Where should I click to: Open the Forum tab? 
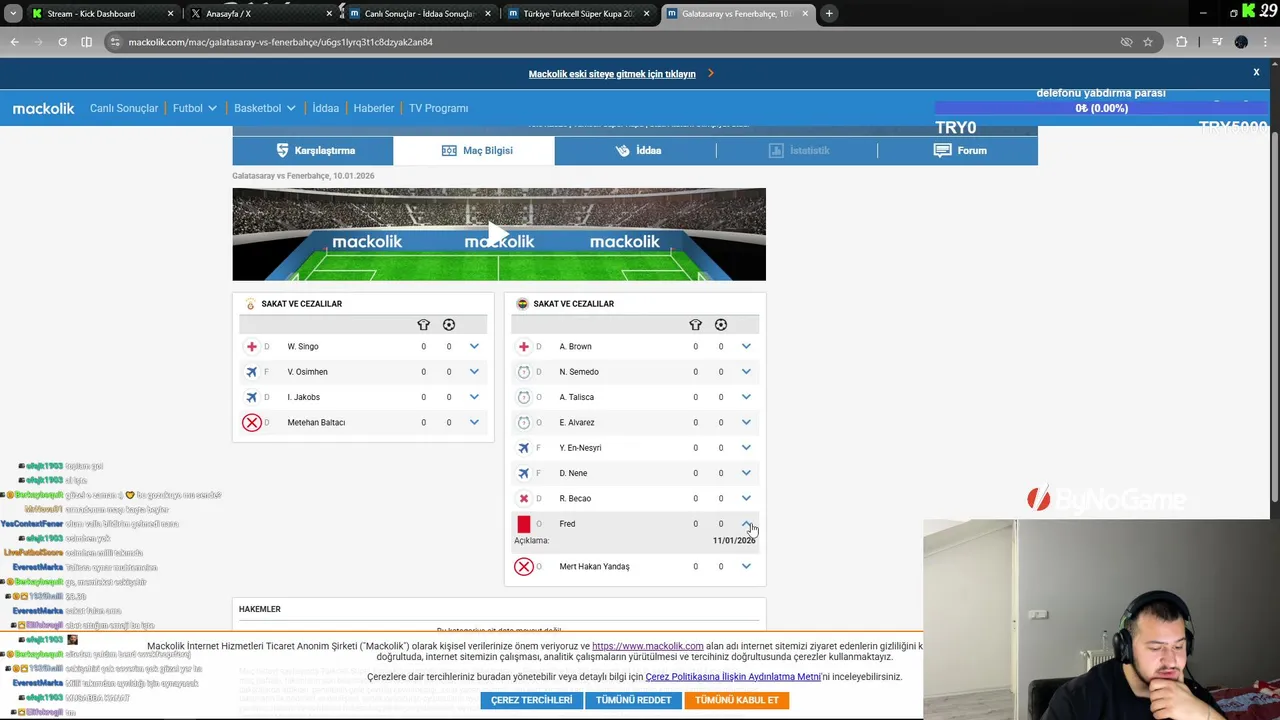[958, 150]
